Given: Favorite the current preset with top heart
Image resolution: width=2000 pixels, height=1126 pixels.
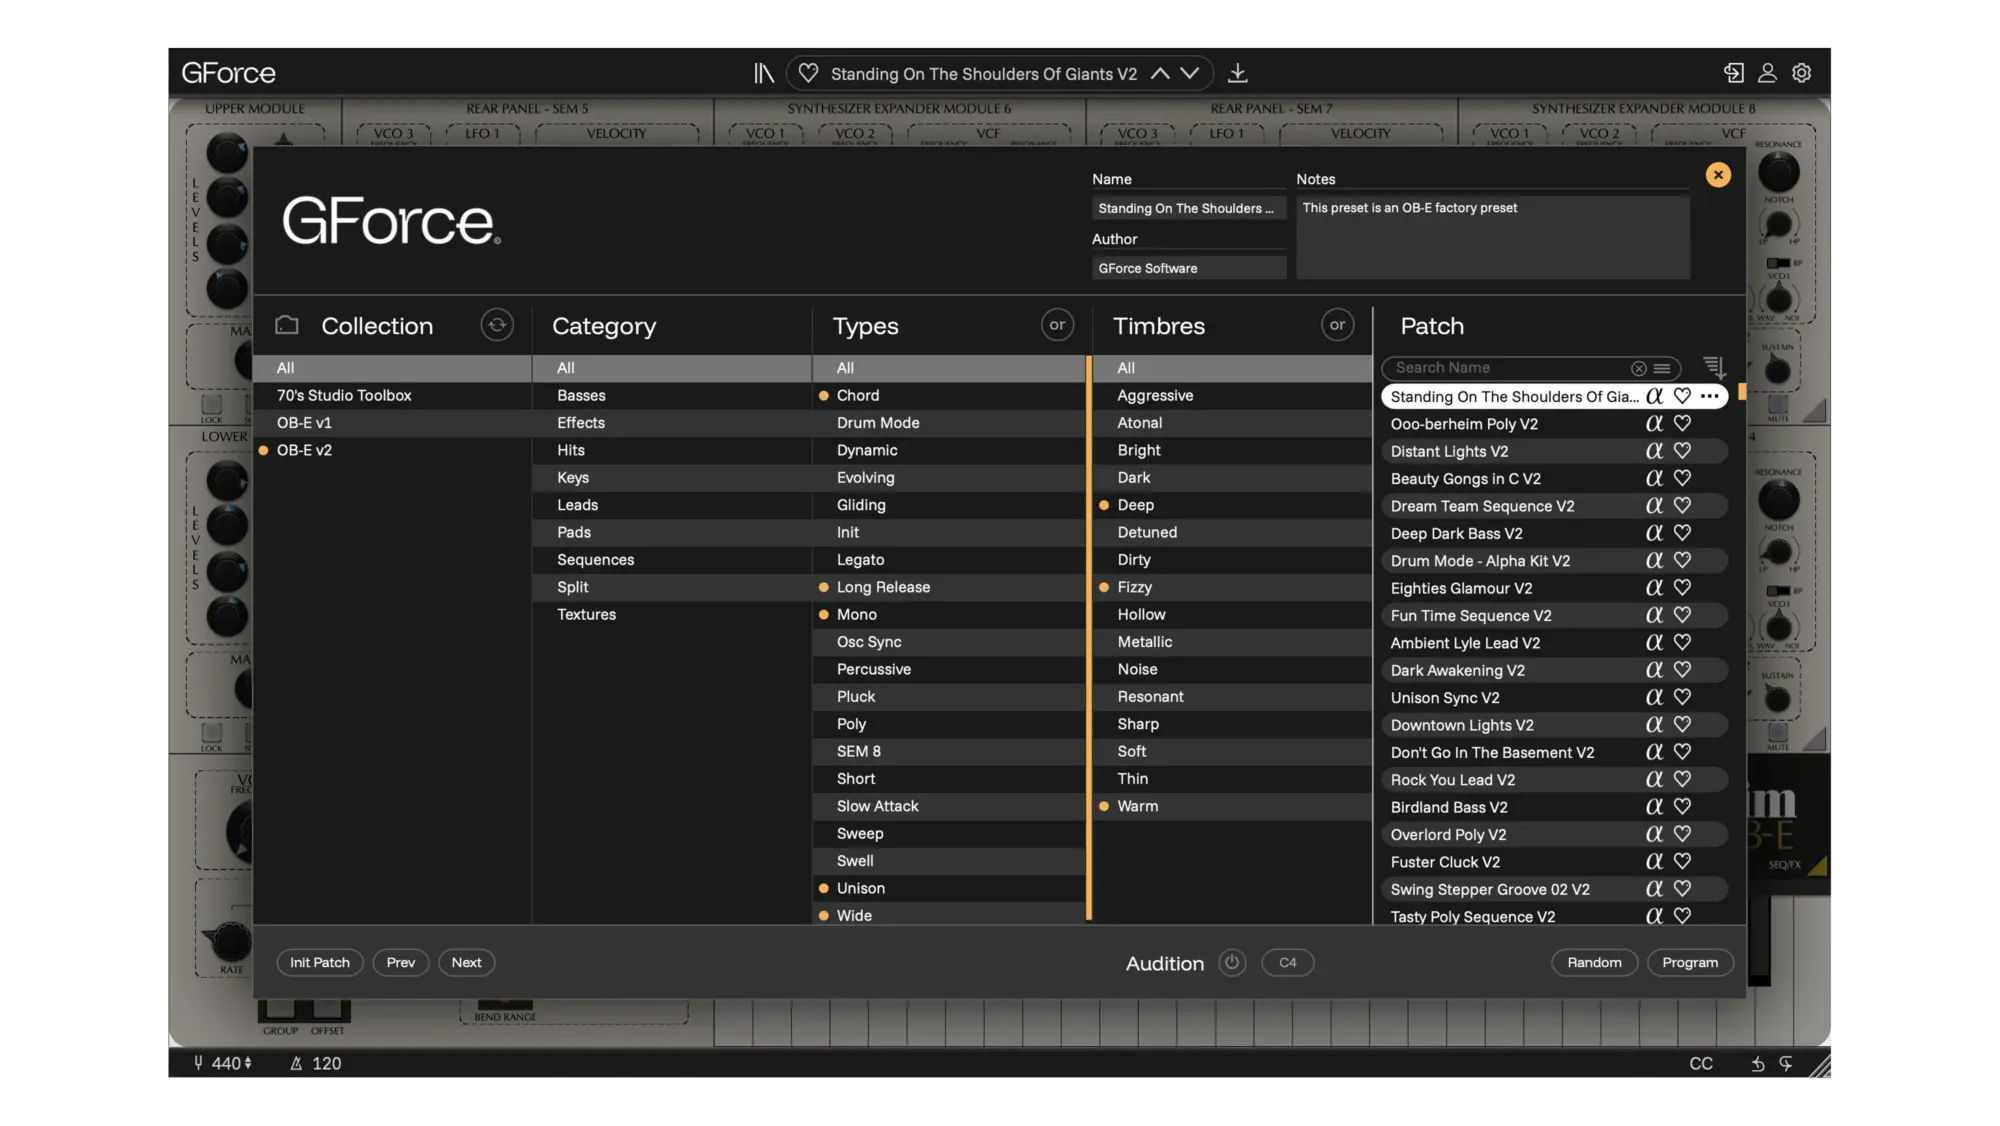Looking at the screenshot, I should click(x=808, y=73).
